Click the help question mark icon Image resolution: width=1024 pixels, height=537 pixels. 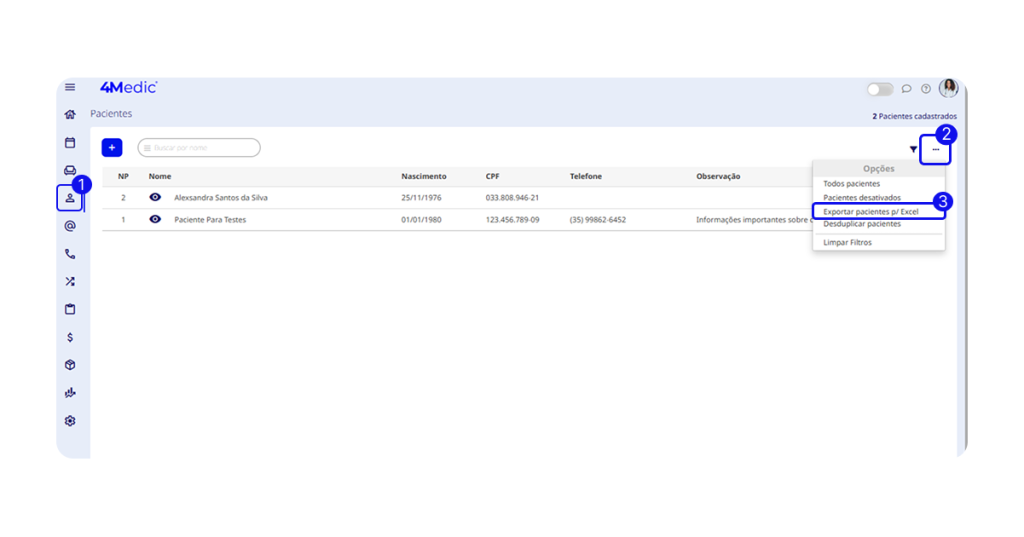tap(926, 89)
